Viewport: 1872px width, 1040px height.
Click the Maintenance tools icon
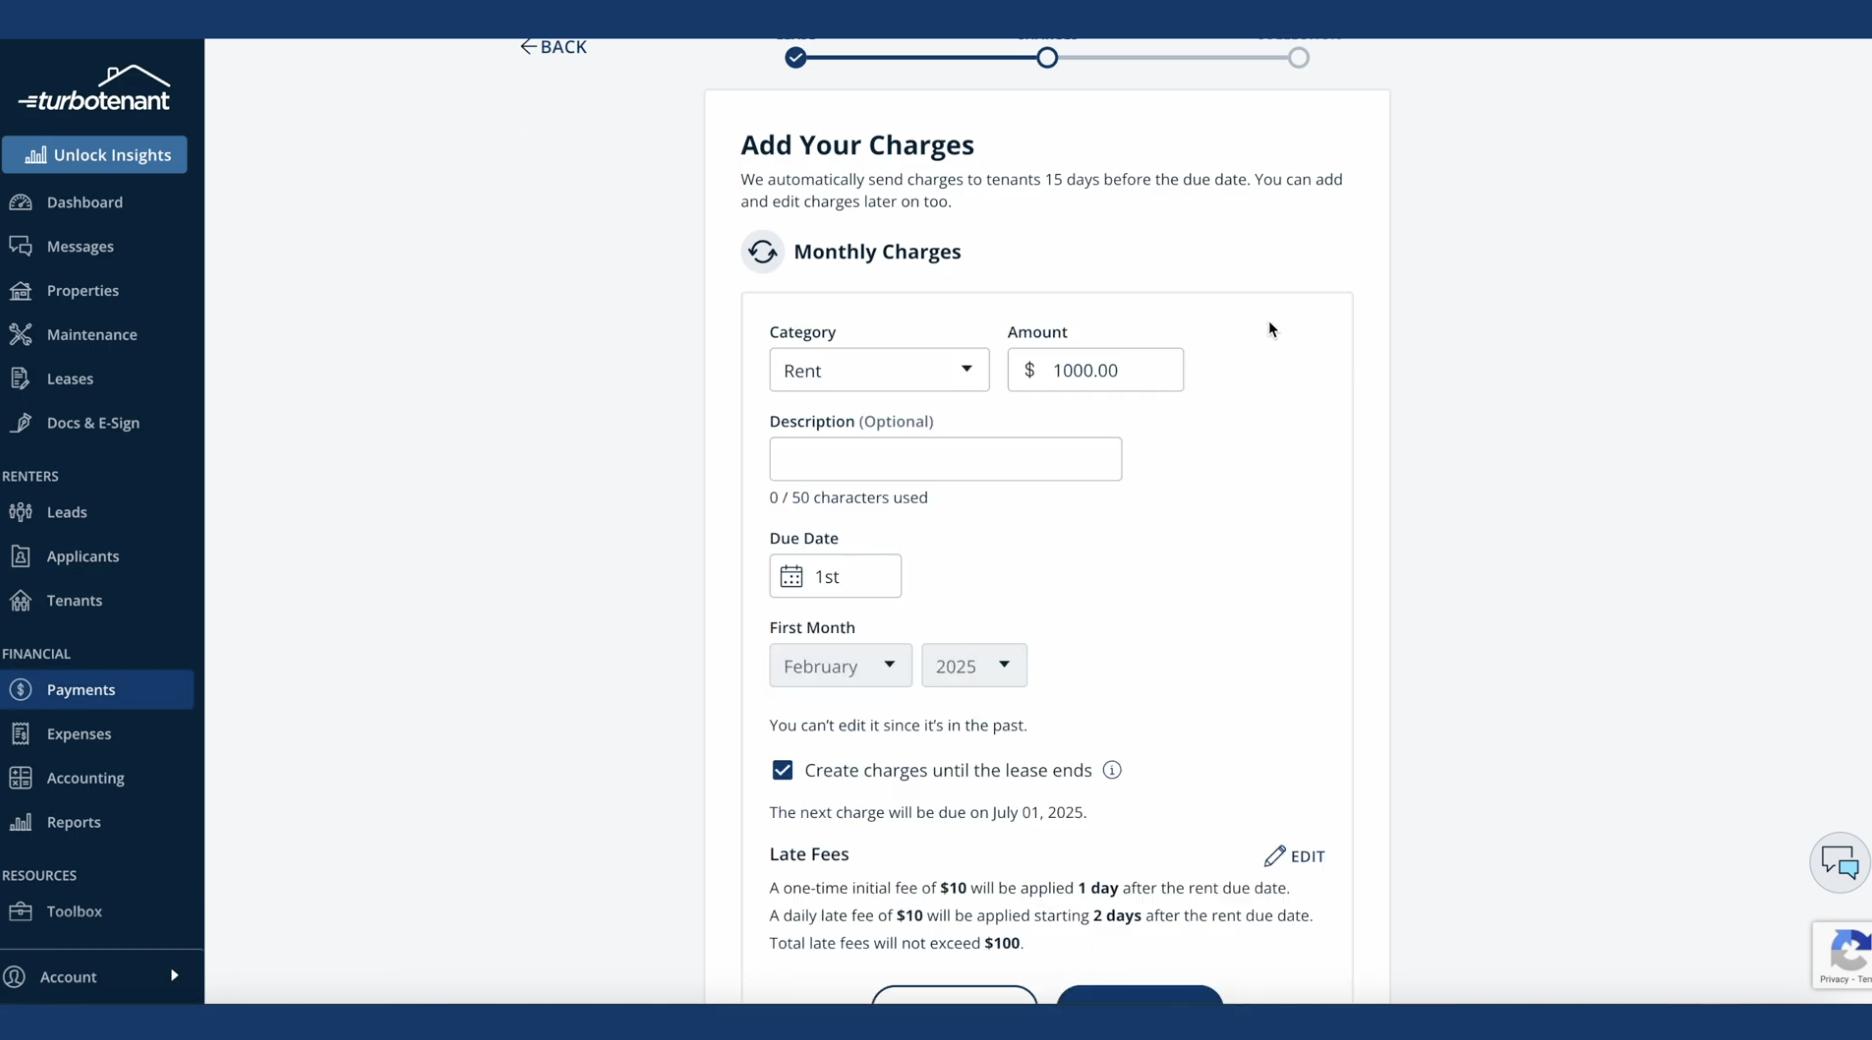point(21,334)
